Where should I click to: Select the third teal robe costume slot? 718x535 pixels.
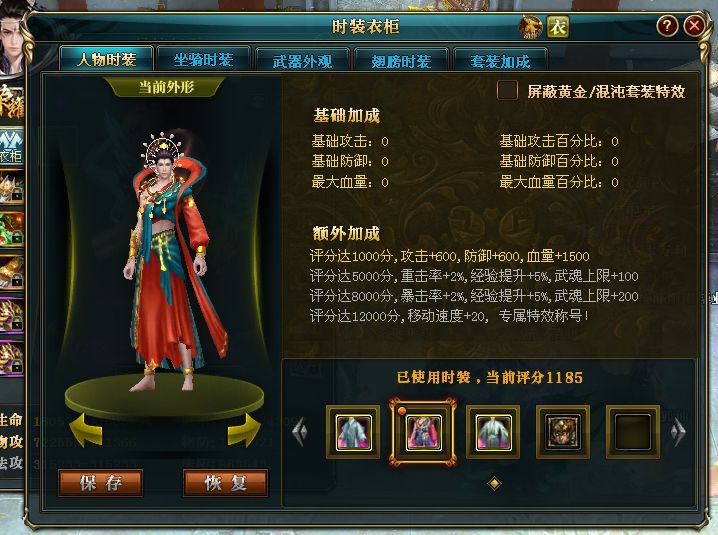coord(493,432)
